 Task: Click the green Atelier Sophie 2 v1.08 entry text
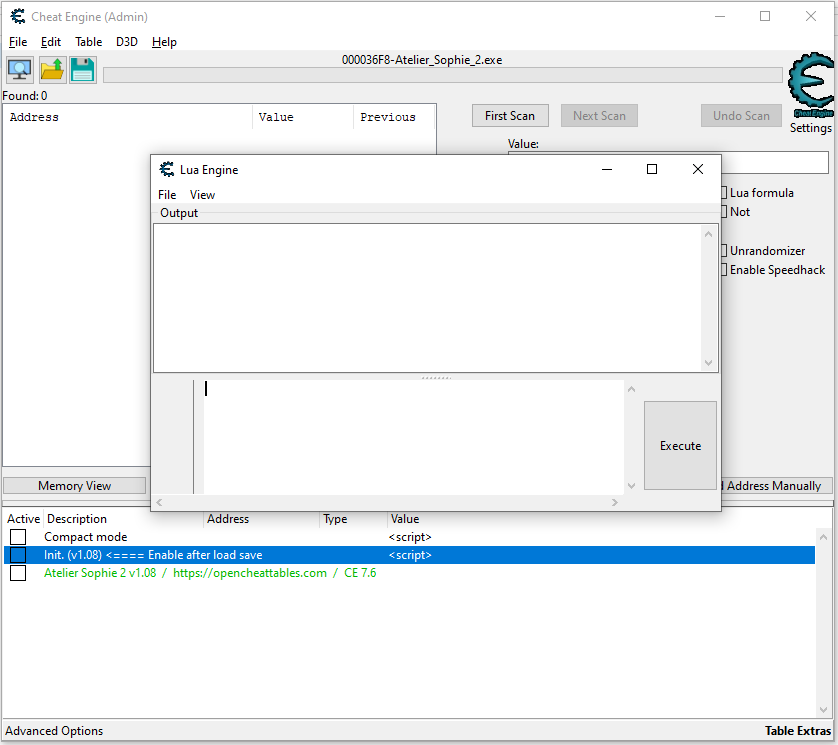pos(210,573)
